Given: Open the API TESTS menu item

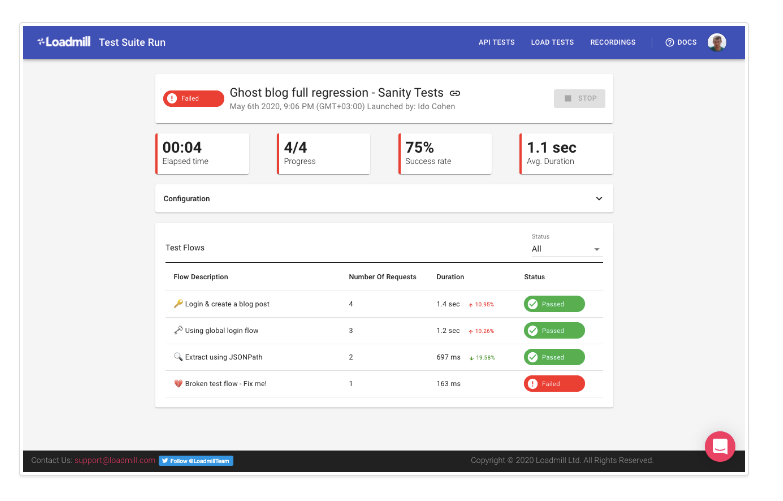Looking at the screenshot, I should point(496,42).
